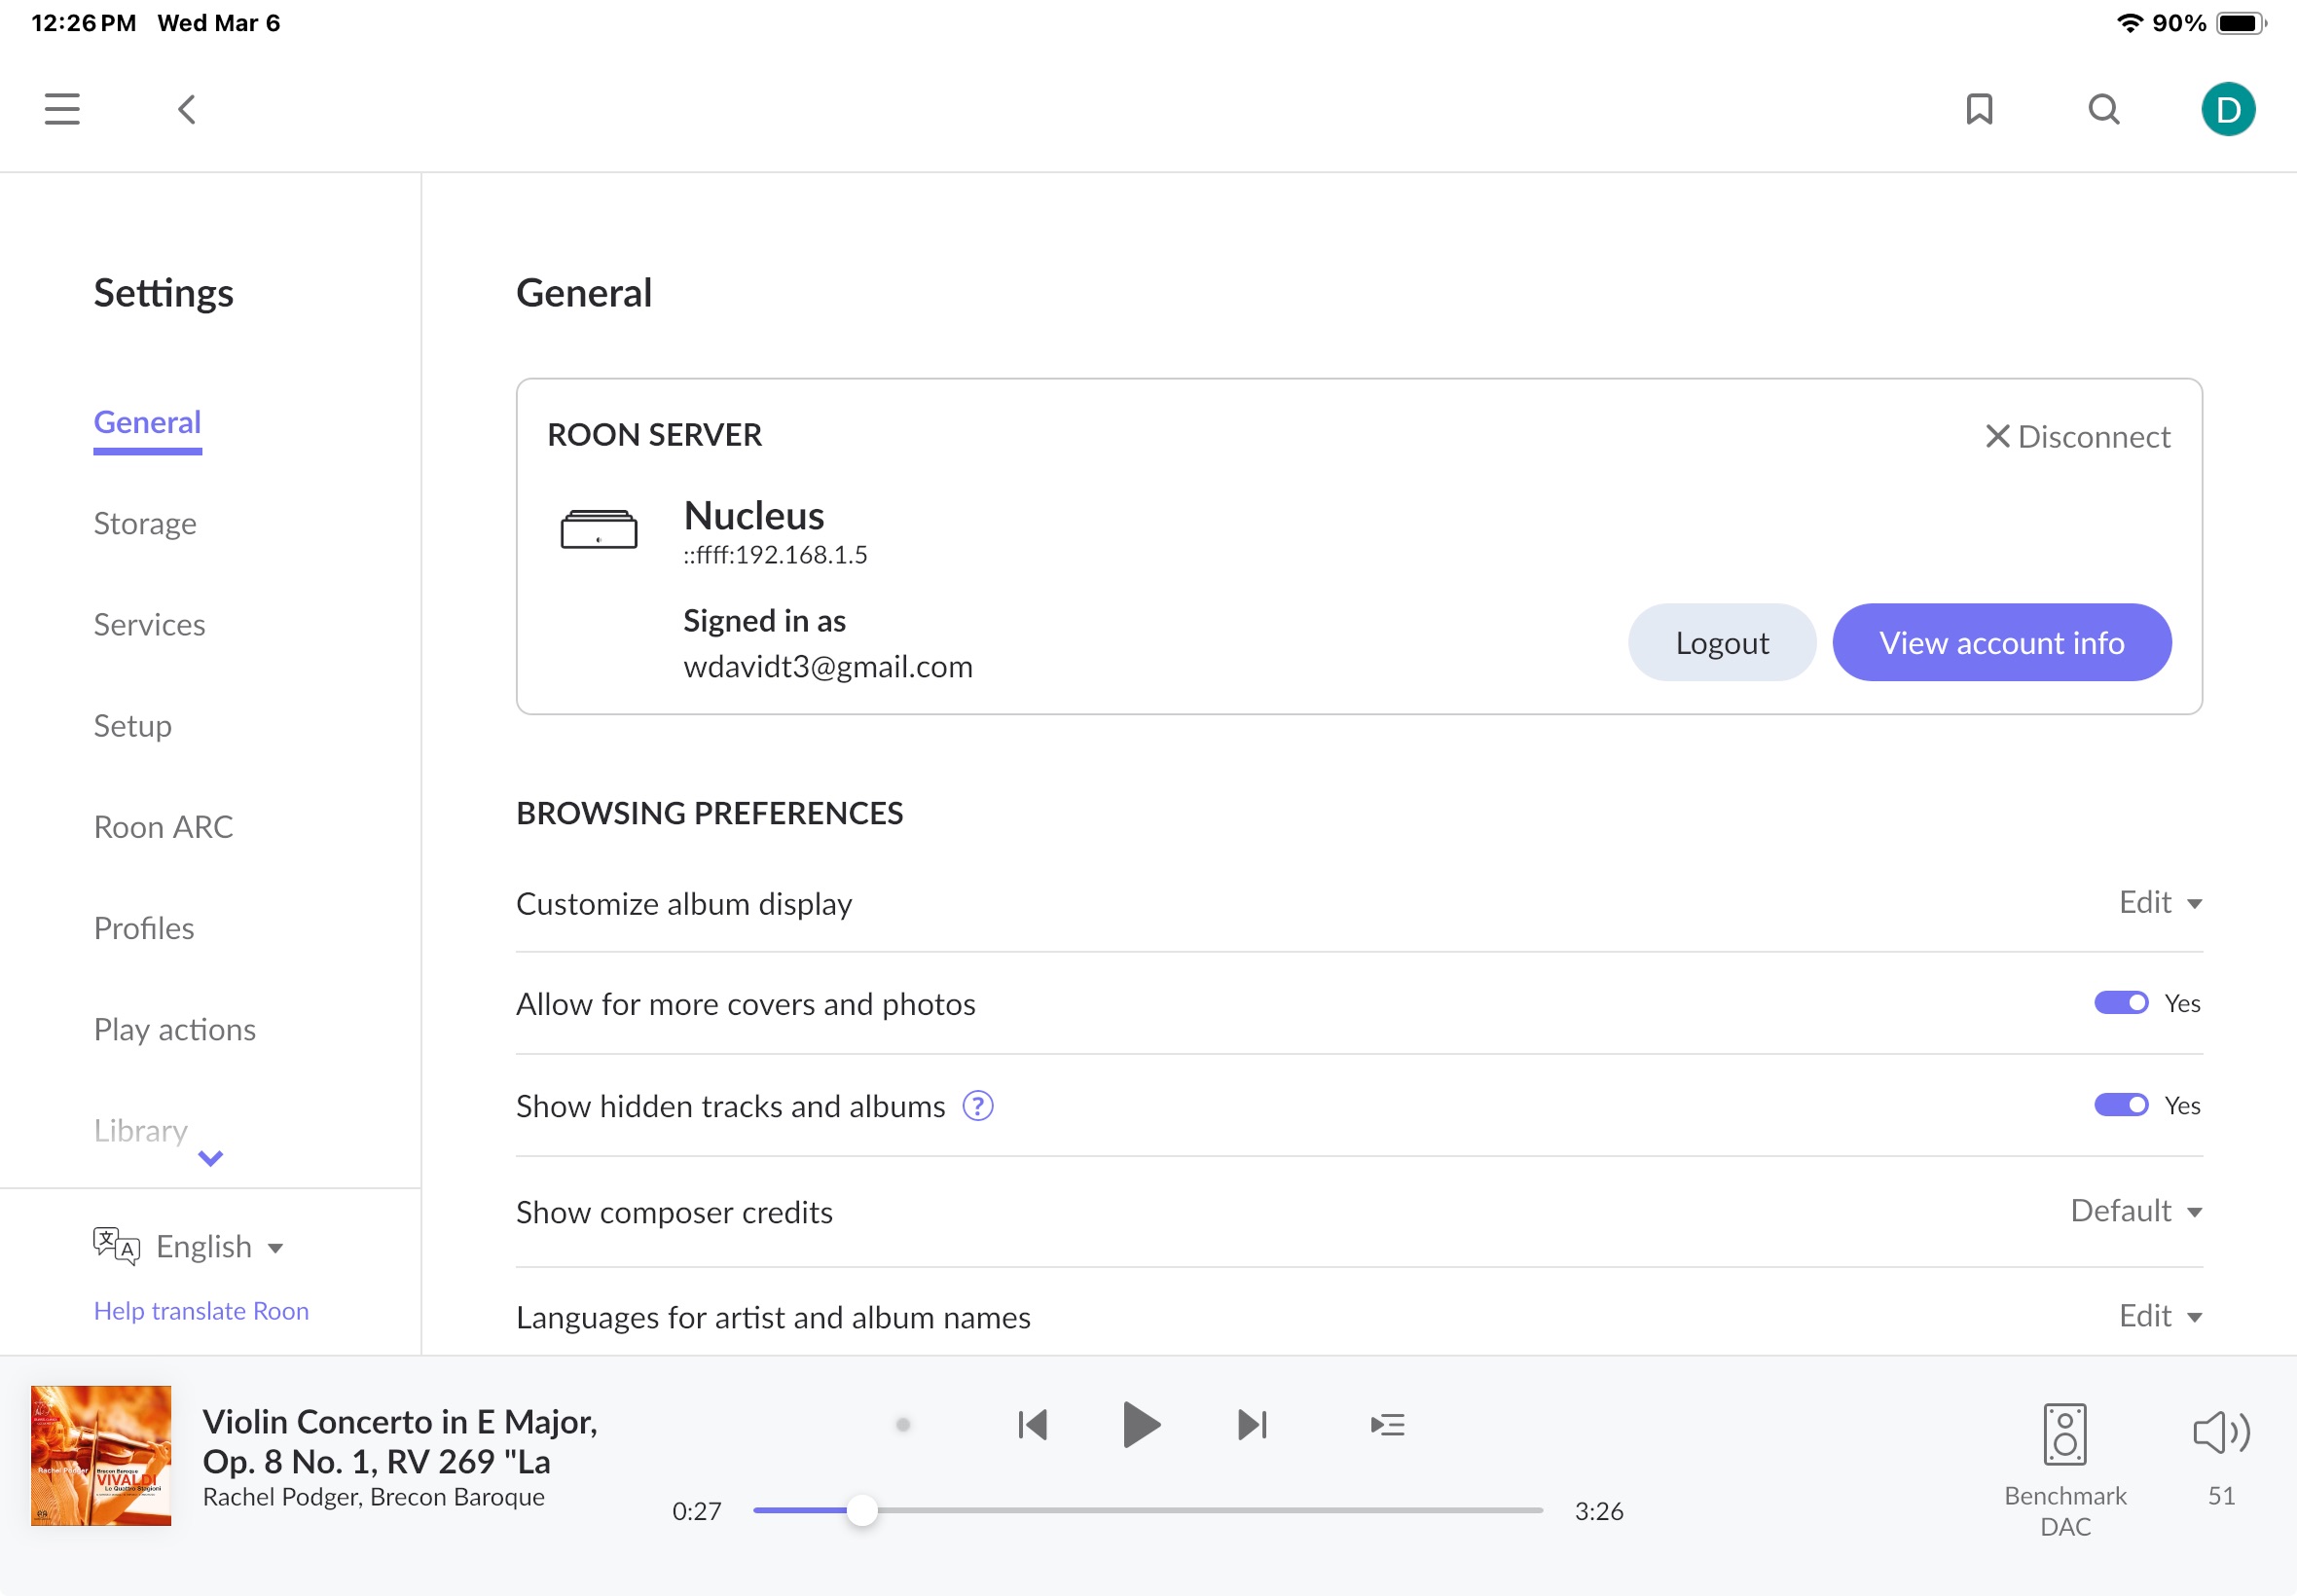Expand more settings with the down chevron

point(210,1158)
